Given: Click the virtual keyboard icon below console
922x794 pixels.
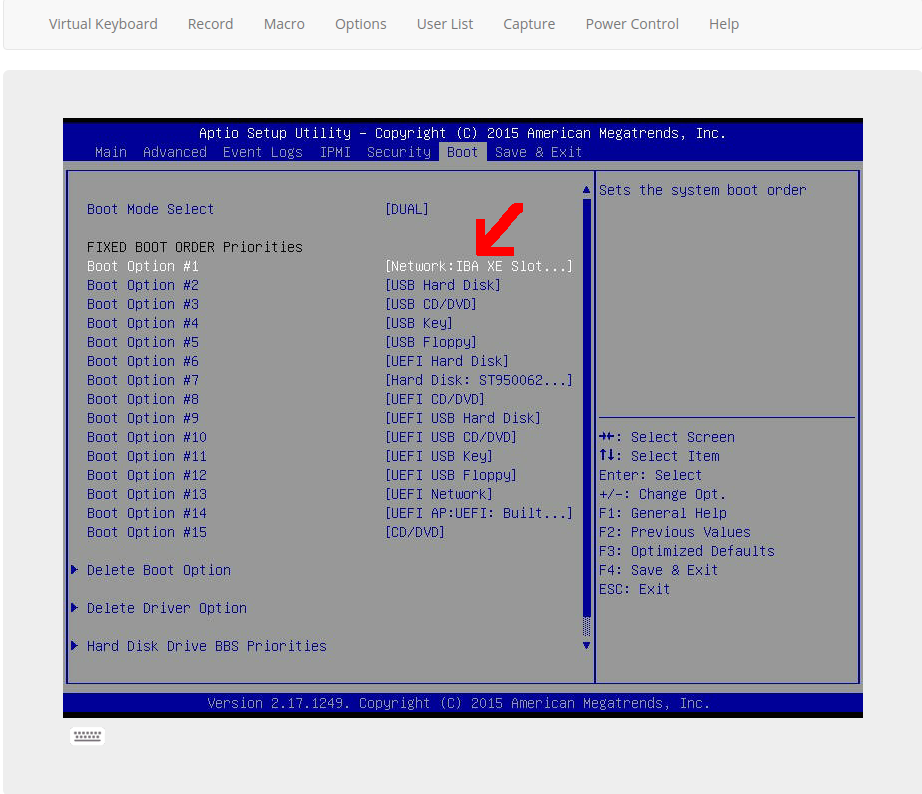Looking at the screenshot, I should [x=87, y=737].
